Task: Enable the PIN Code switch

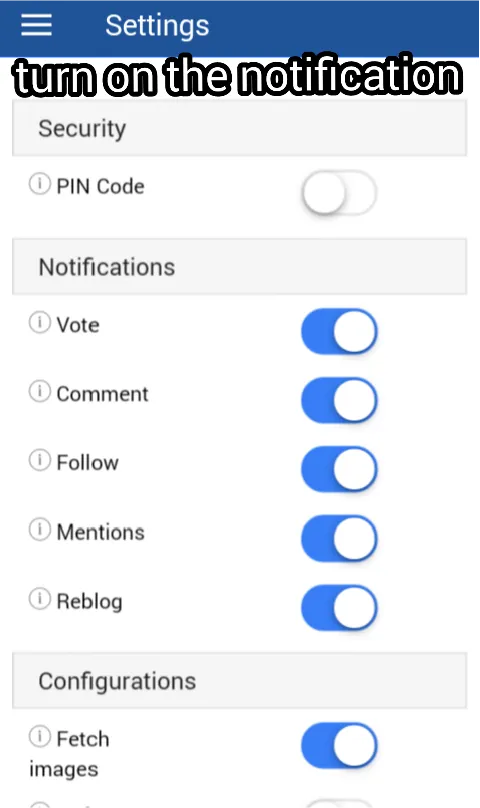Action: (x=339, y=193)
